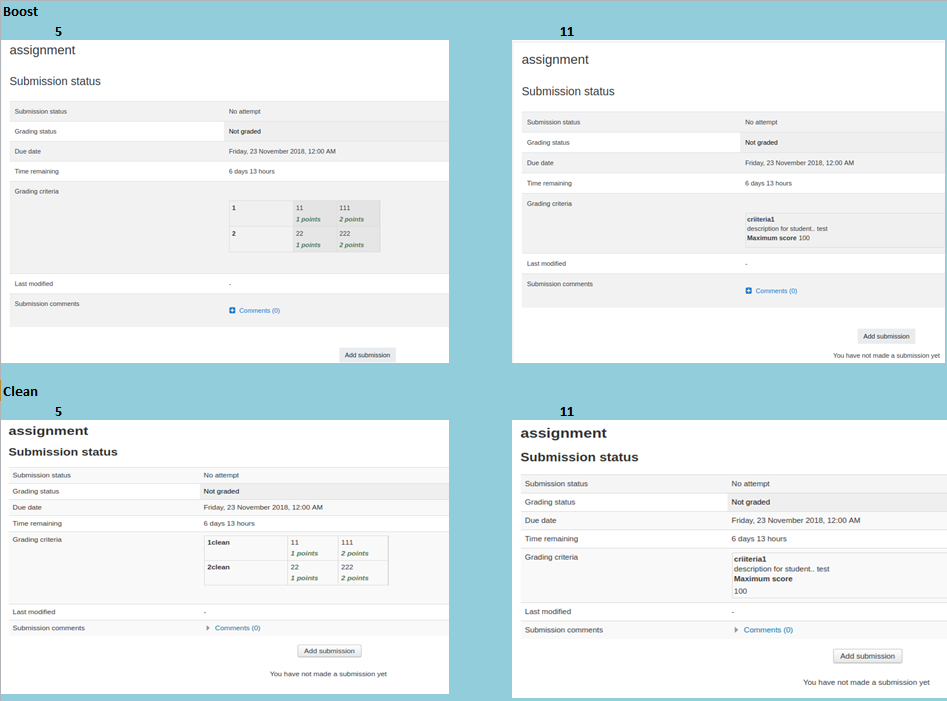Click '6 days 13 hours' in Boost 5 panel

[x=251, y=171]
